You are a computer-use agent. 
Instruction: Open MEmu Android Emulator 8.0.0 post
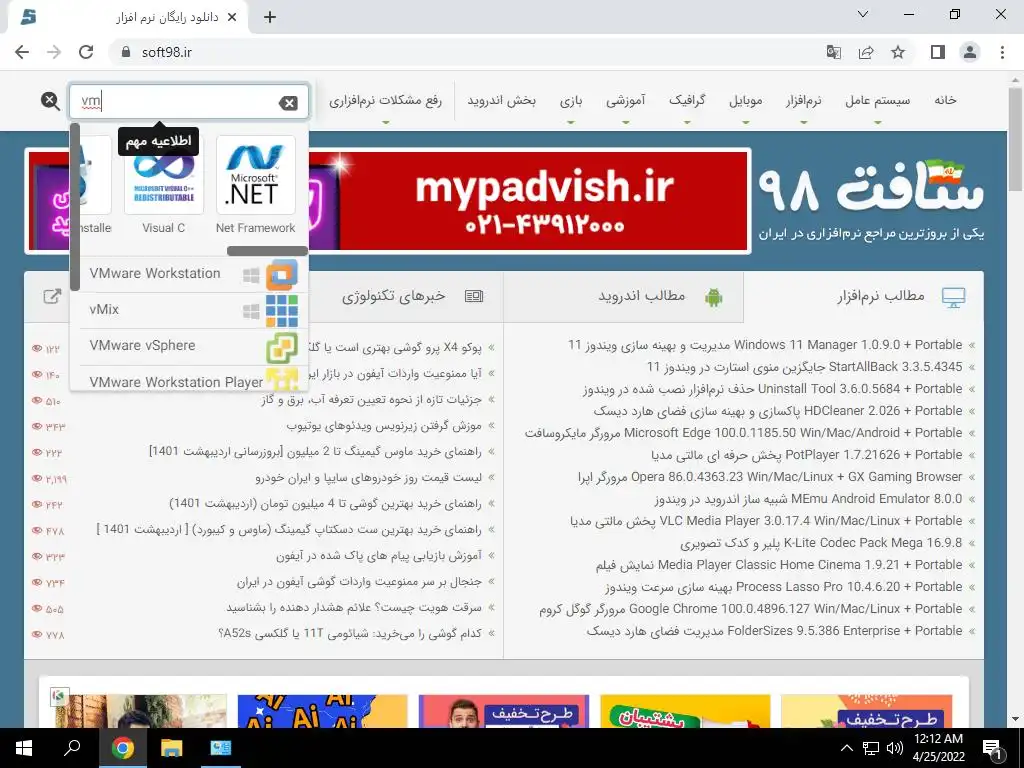[808, 499]
